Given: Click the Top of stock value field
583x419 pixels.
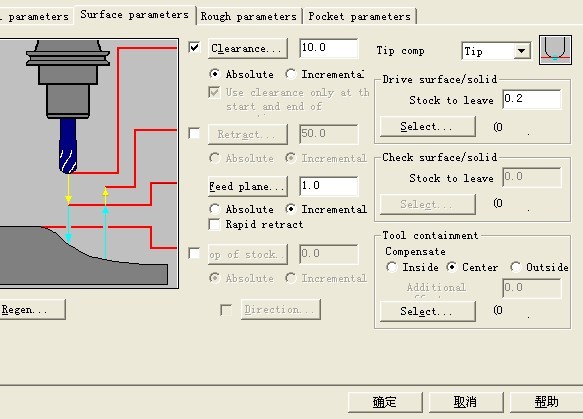Looking at the screenshot, I should (x=329, y=254).
